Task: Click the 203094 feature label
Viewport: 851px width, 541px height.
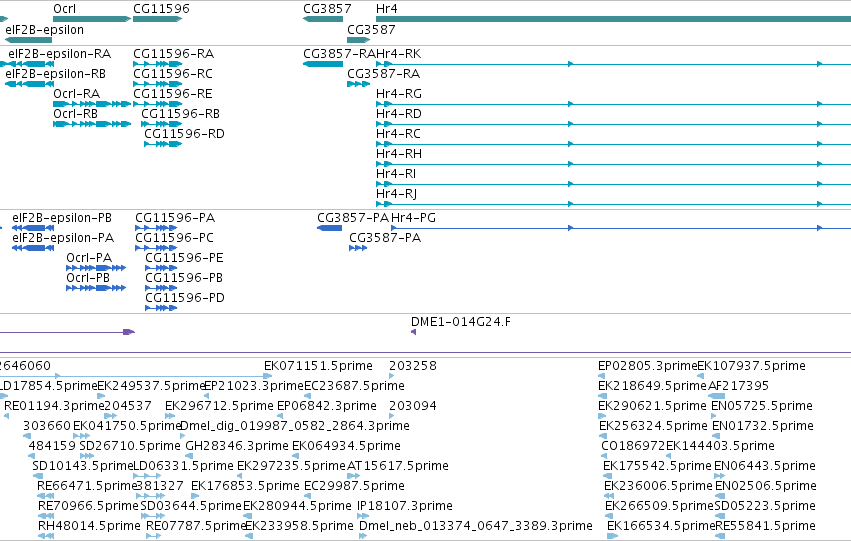Action: [413, 406]
